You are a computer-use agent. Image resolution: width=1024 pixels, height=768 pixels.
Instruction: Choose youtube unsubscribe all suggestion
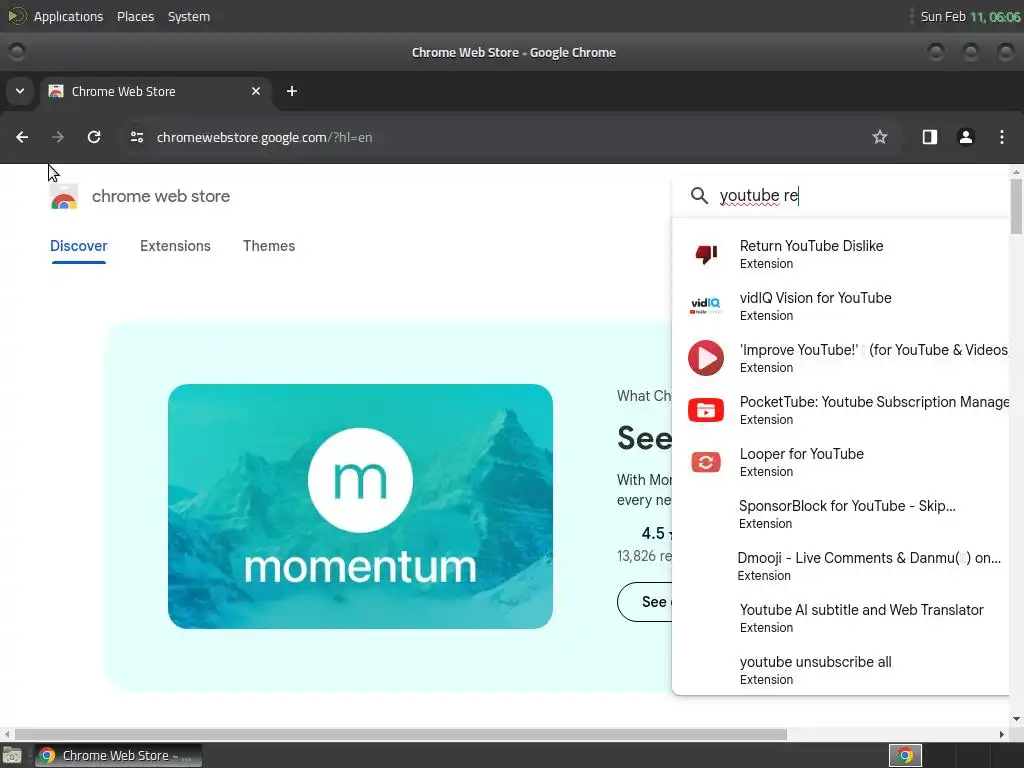point(841,670)
